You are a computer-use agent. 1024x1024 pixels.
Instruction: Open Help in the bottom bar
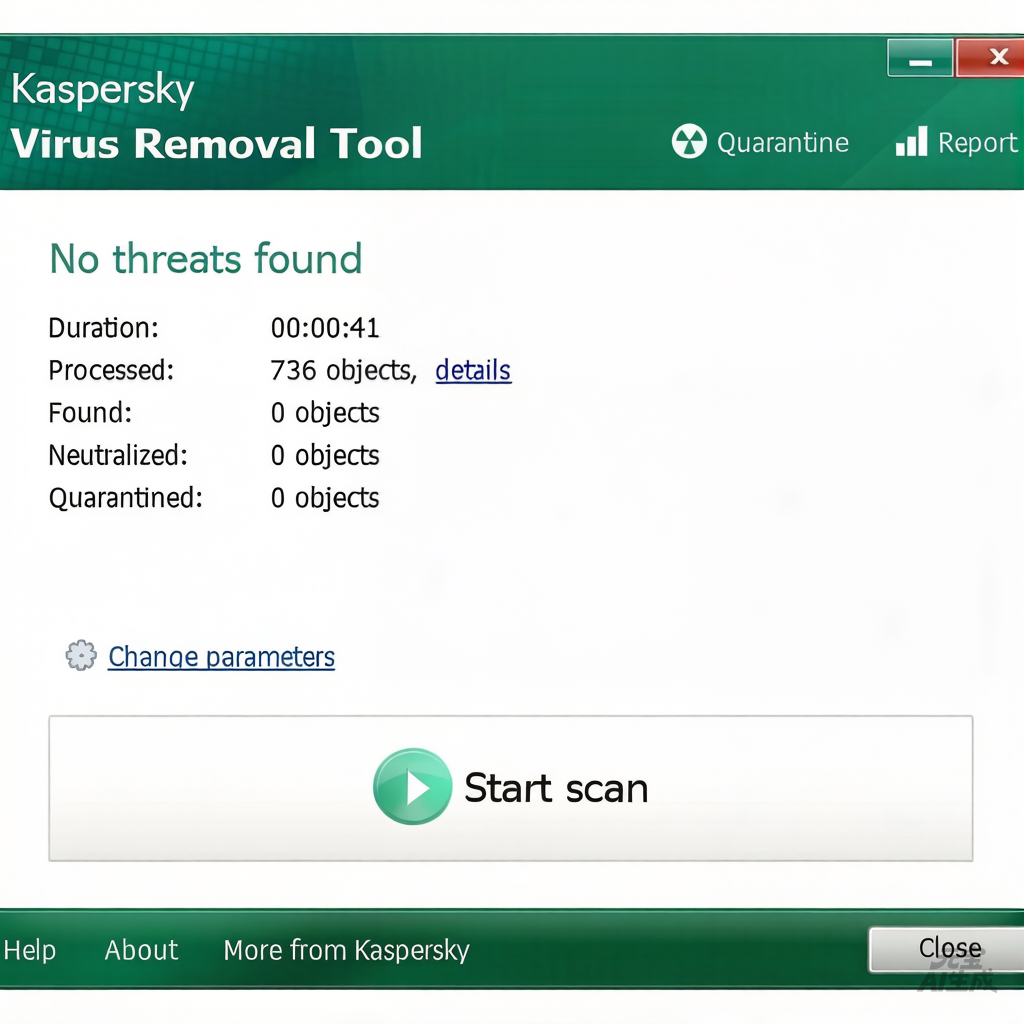pos(29,950)
